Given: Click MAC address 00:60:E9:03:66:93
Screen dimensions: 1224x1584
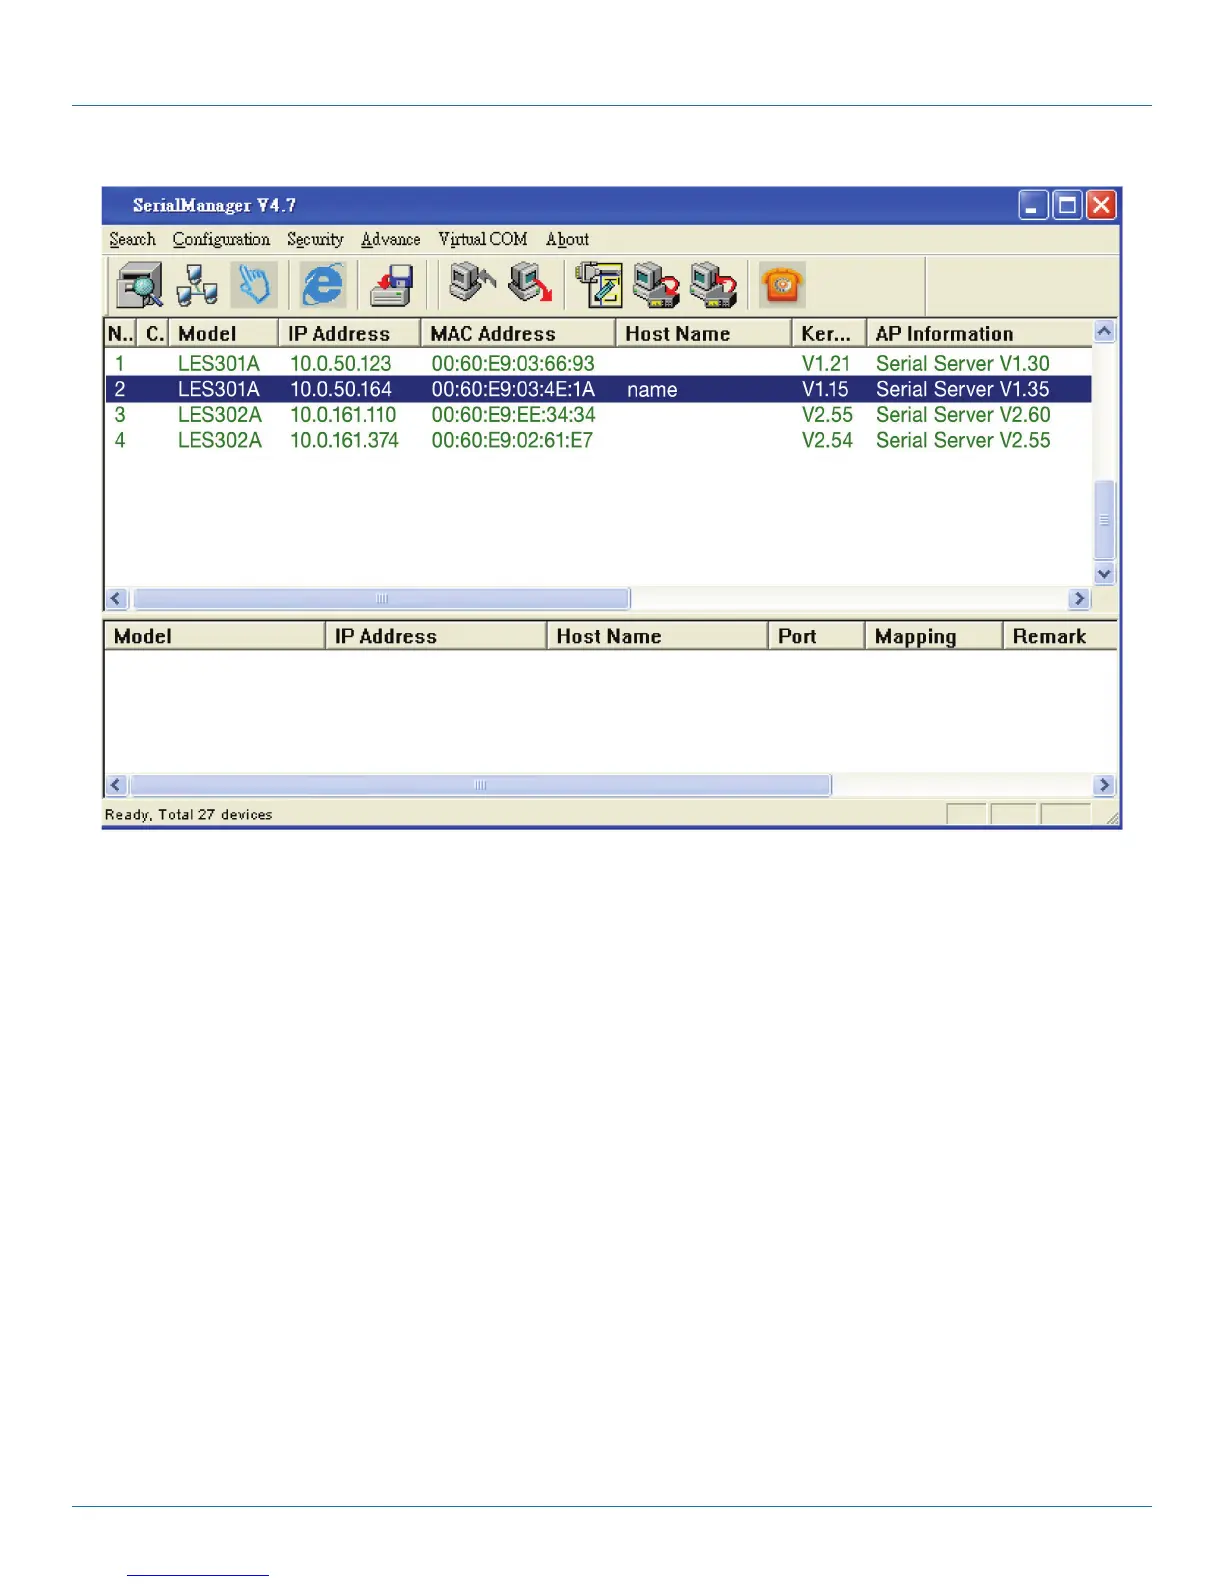Looking at the screenshot, I should [x=513, y=363].
